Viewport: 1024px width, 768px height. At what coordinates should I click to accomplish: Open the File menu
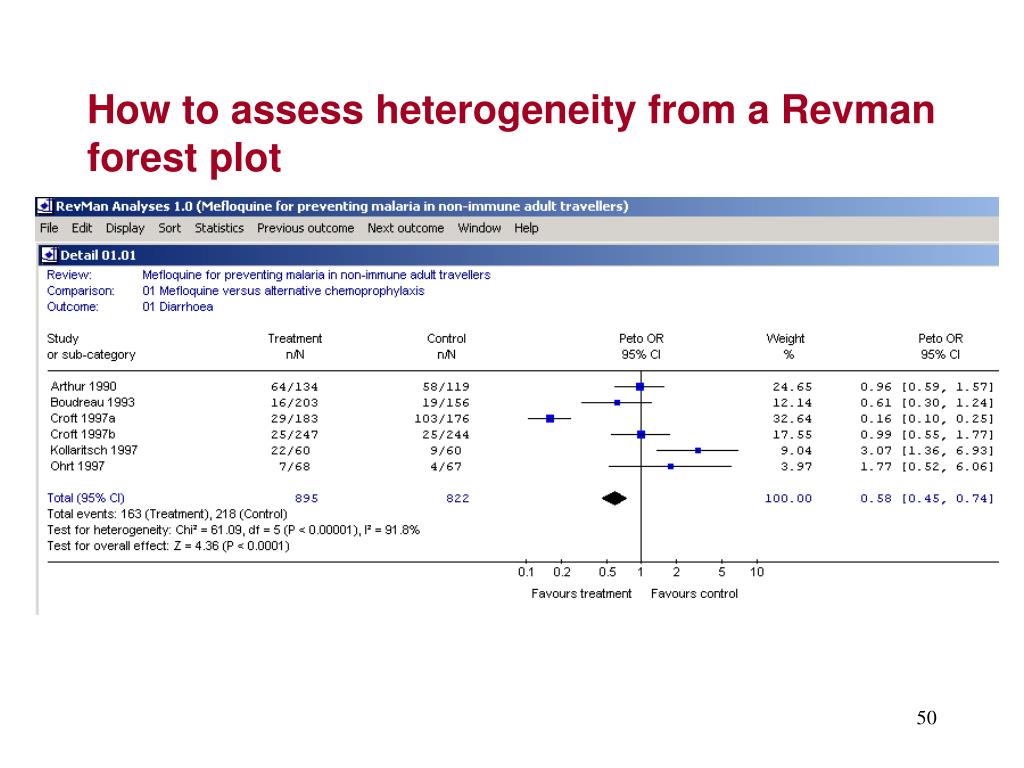(x=49, y=228)
